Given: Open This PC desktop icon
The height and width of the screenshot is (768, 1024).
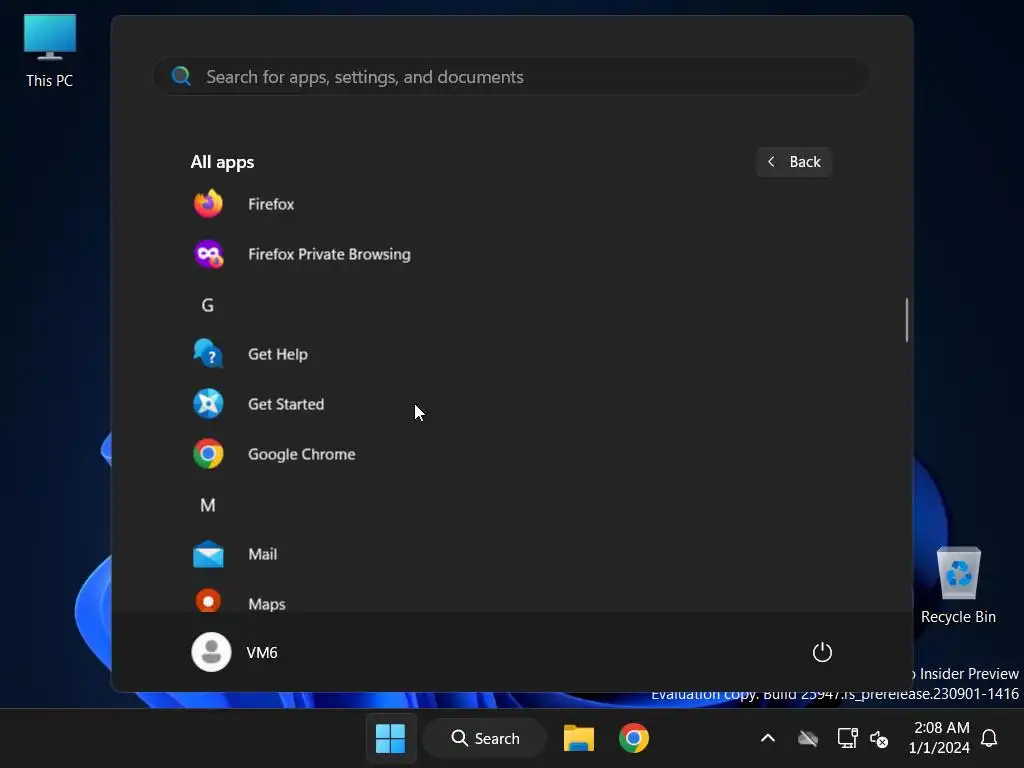Looking at the screenshot, I should (x=50, y=52).
